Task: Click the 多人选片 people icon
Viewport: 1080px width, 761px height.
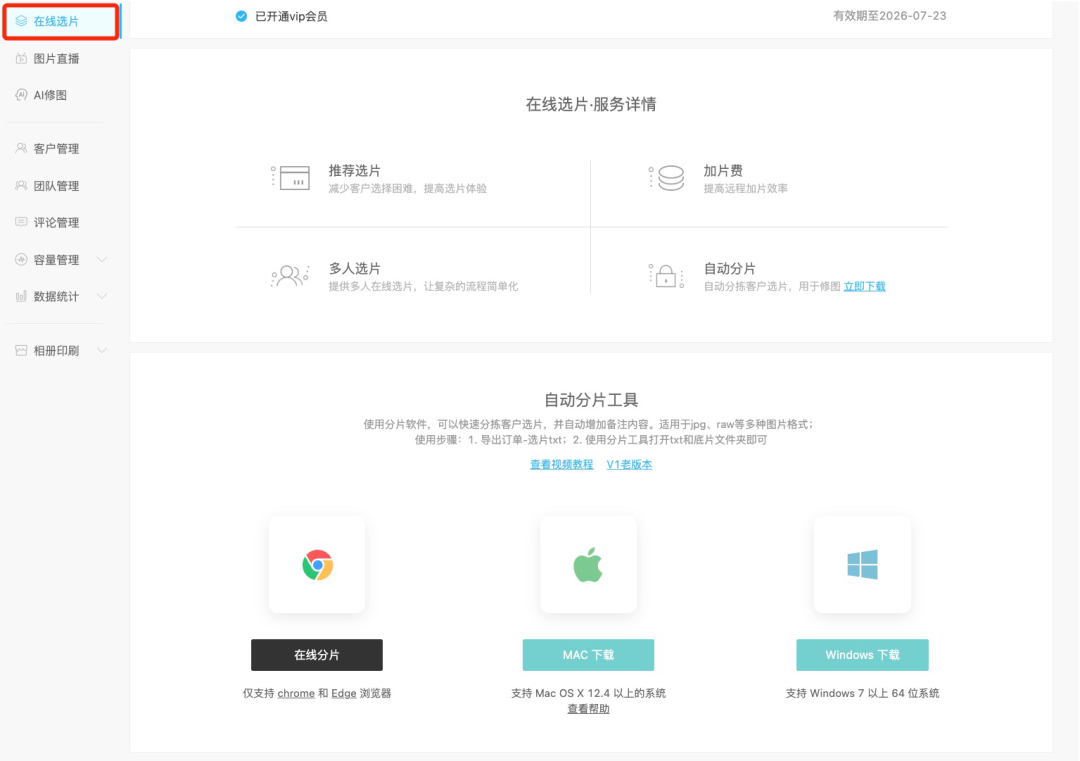Action: 290,276
